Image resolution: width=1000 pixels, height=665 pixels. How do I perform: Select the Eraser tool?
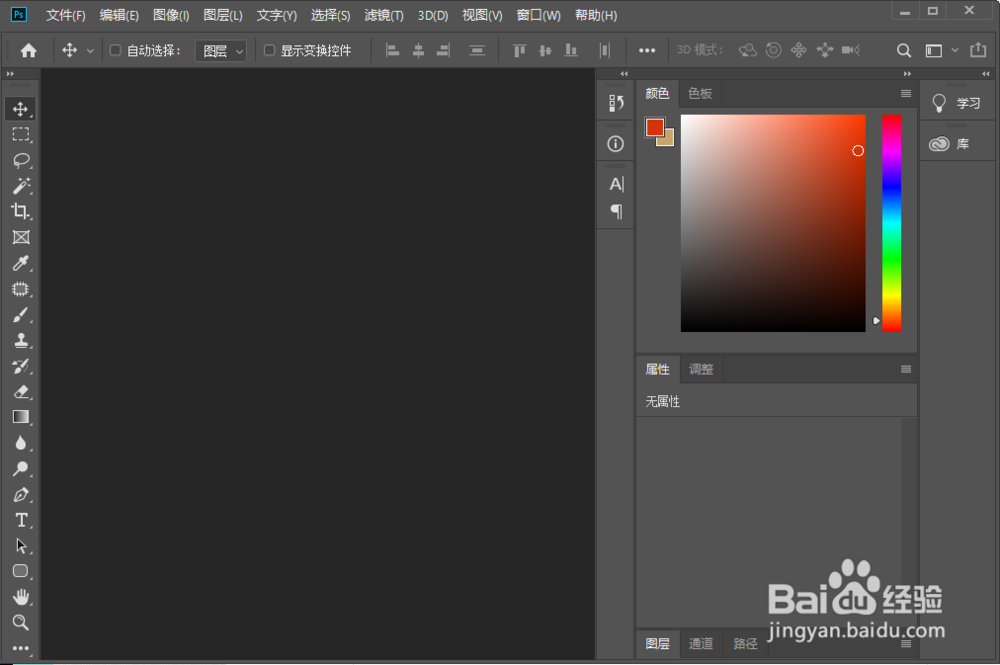pyautogui.click(x=20, y=391)
